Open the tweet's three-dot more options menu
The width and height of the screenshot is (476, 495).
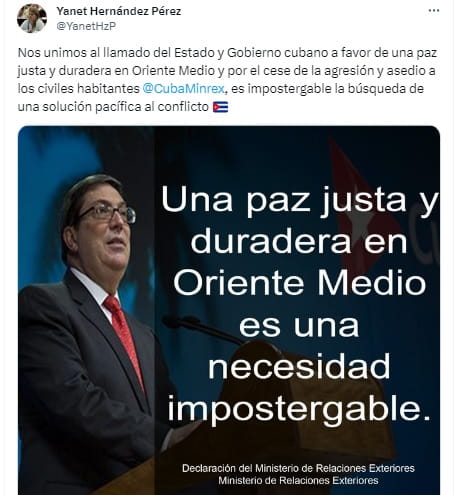click(433, 11)
